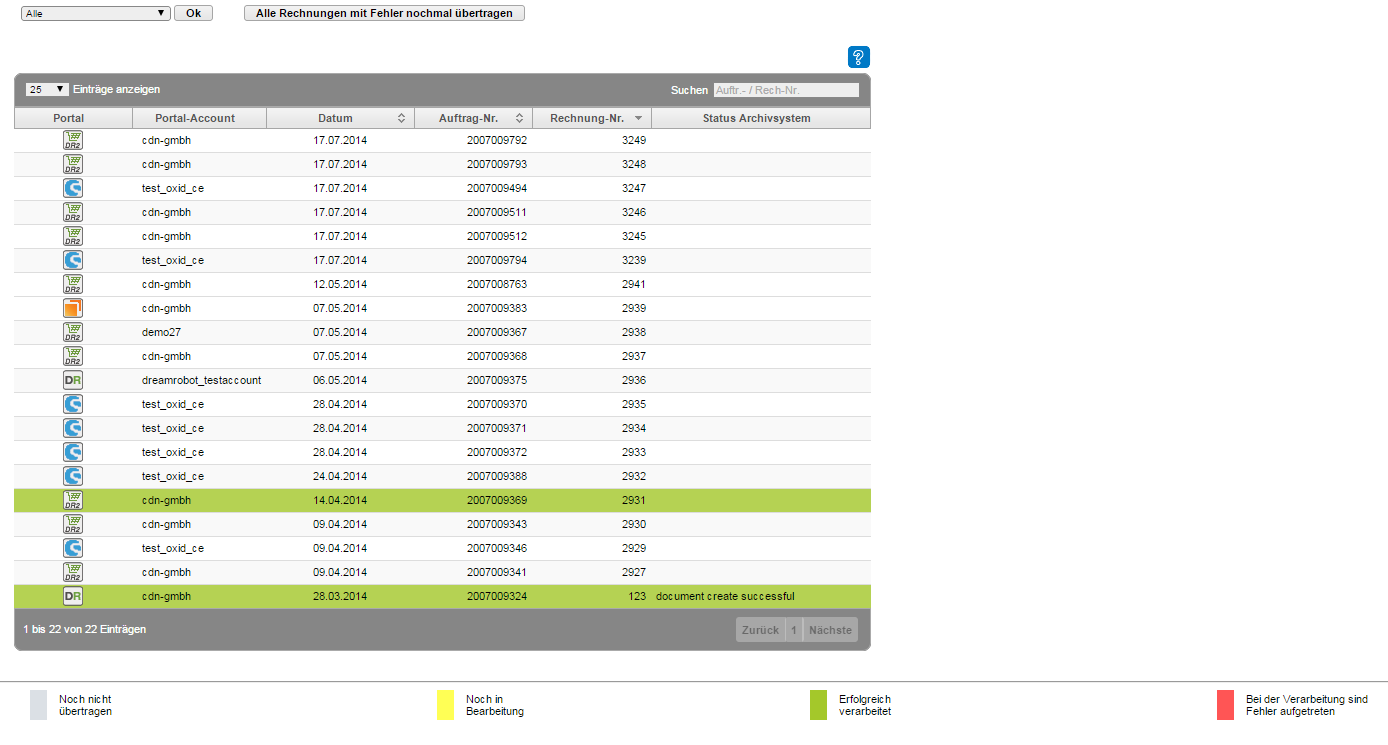The width and height of the screenshot is (1388, 745).
Task: Click the portal icon in the demo27 row
Action: click(73, 332)
